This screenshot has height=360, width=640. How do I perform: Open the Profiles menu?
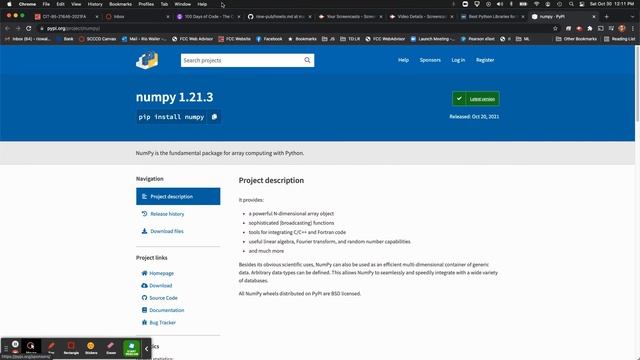pyautogui.click(x=146, y=4)
